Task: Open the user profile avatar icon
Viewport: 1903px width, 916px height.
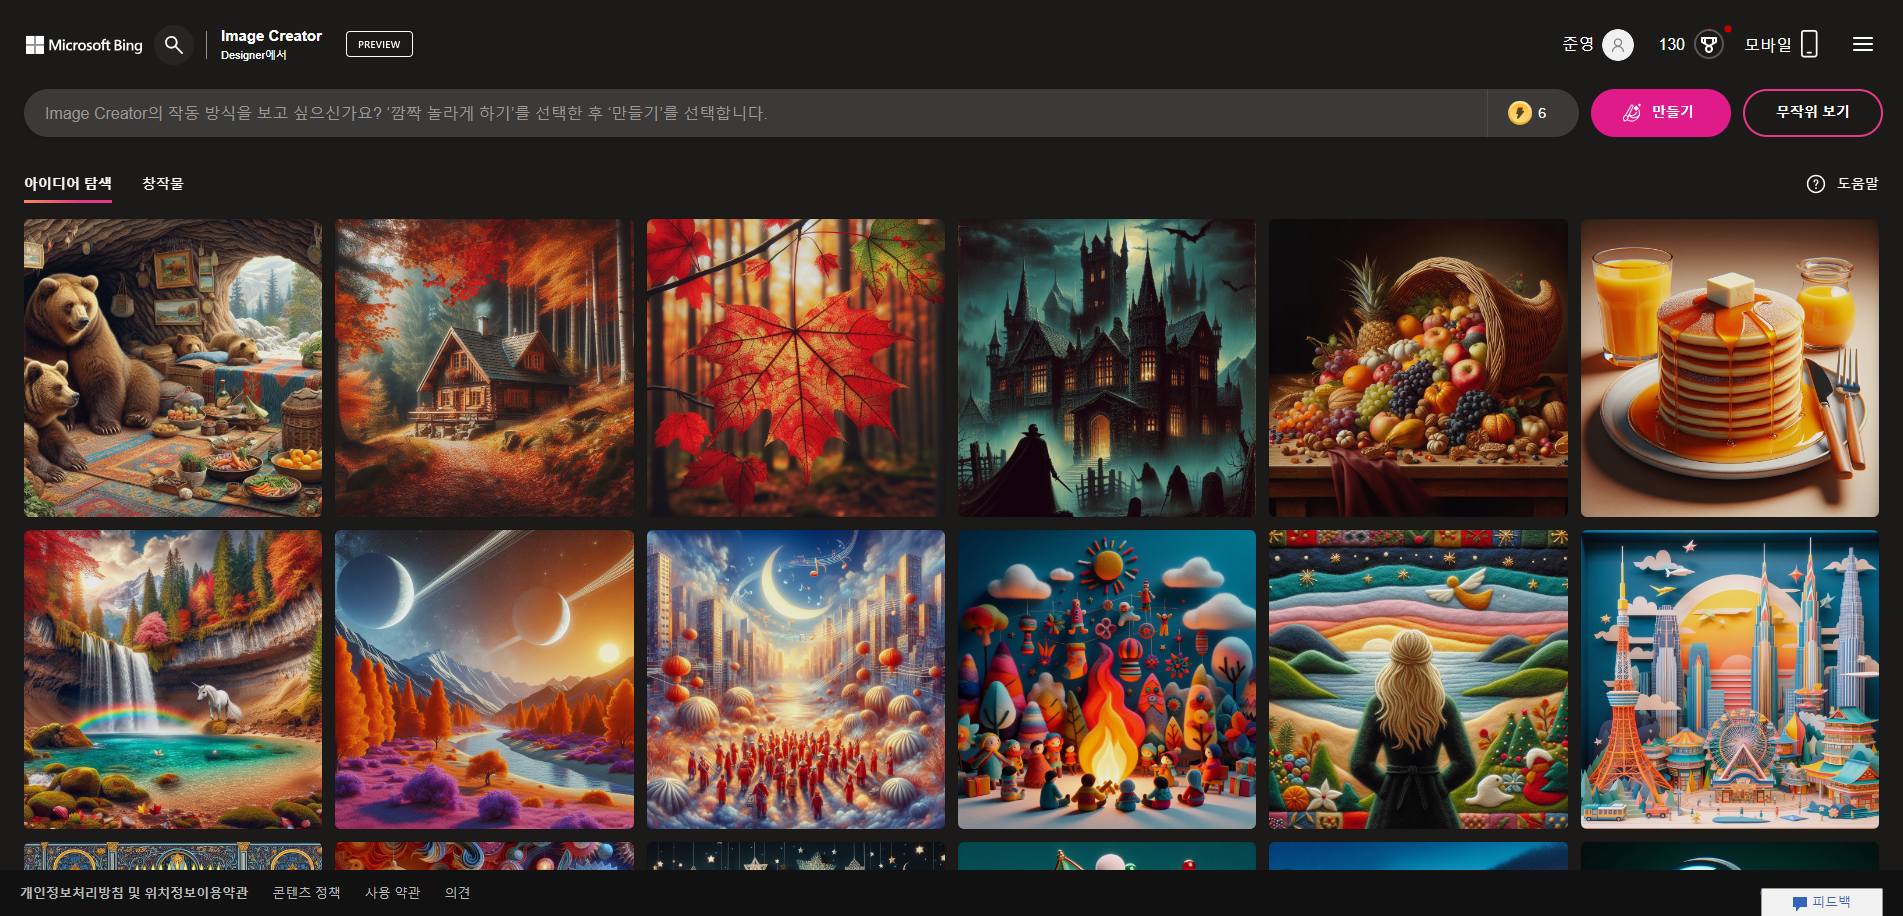Action: (1617, 45)
